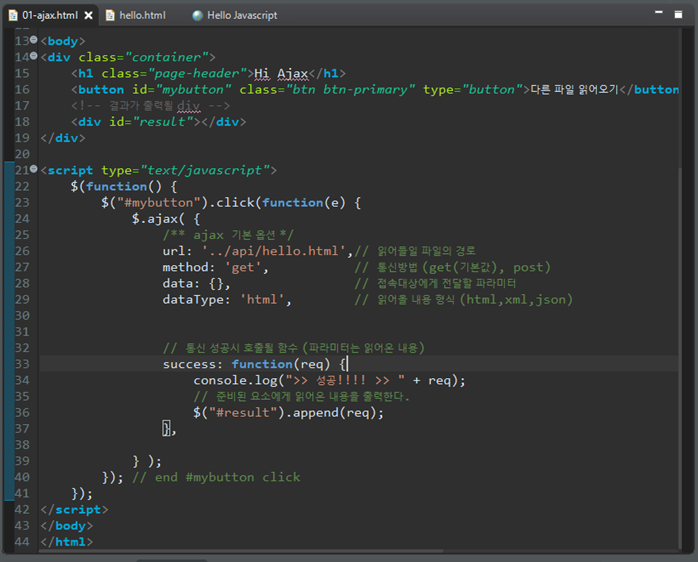Click the id="result" div on line 18
The image size is (698, 562).
pyautogui.click(x=158, y=122)
